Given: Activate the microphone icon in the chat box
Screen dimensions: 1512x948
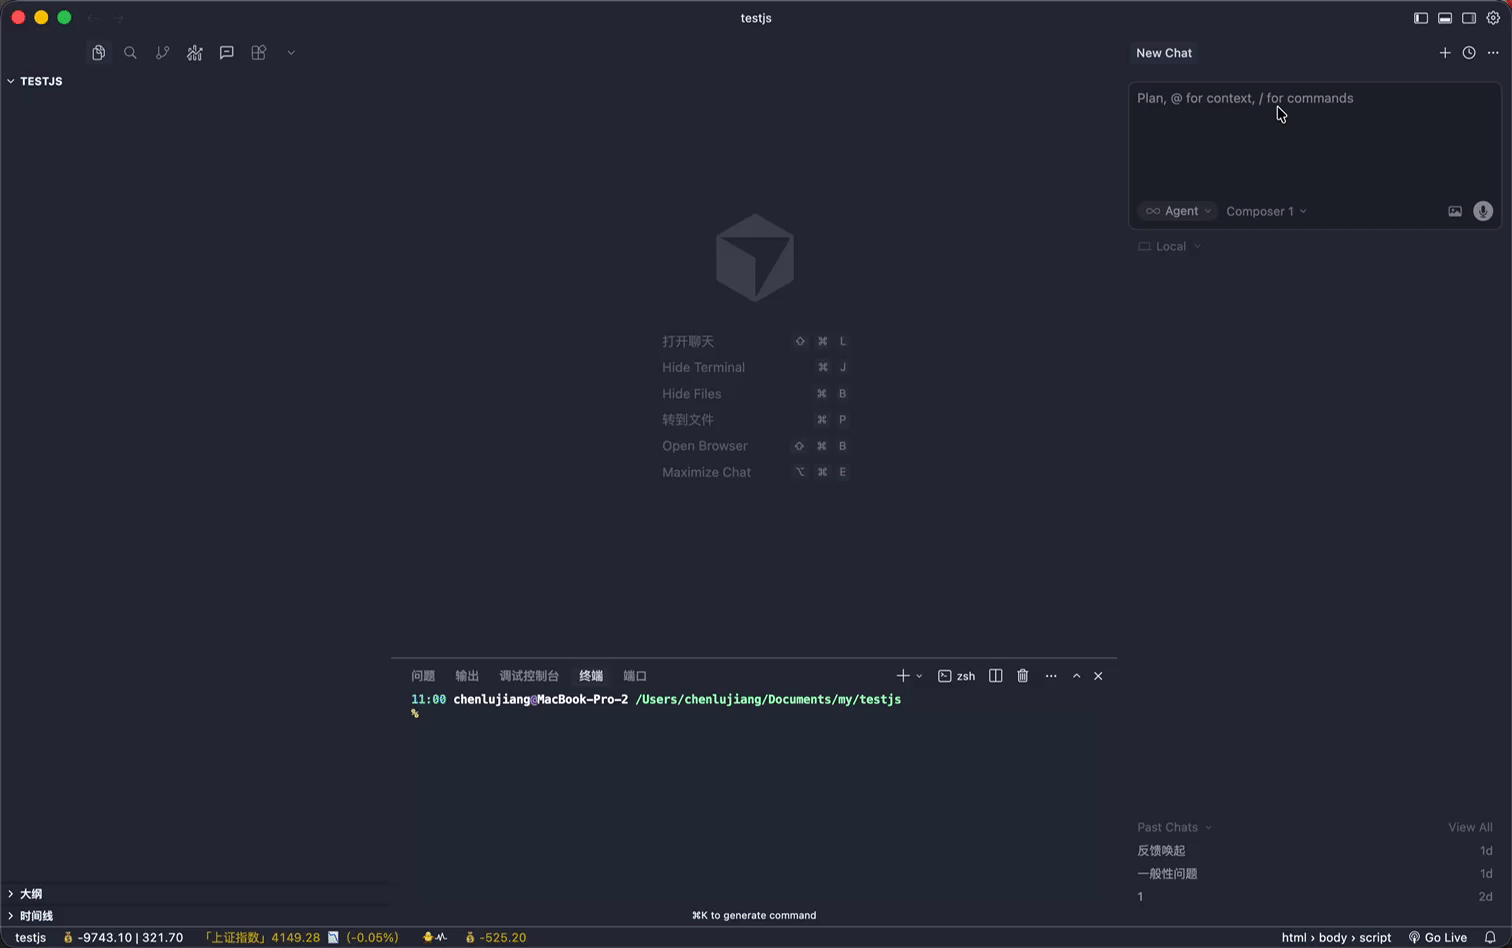Looking at the screenshot, I should click(1482, 211).
